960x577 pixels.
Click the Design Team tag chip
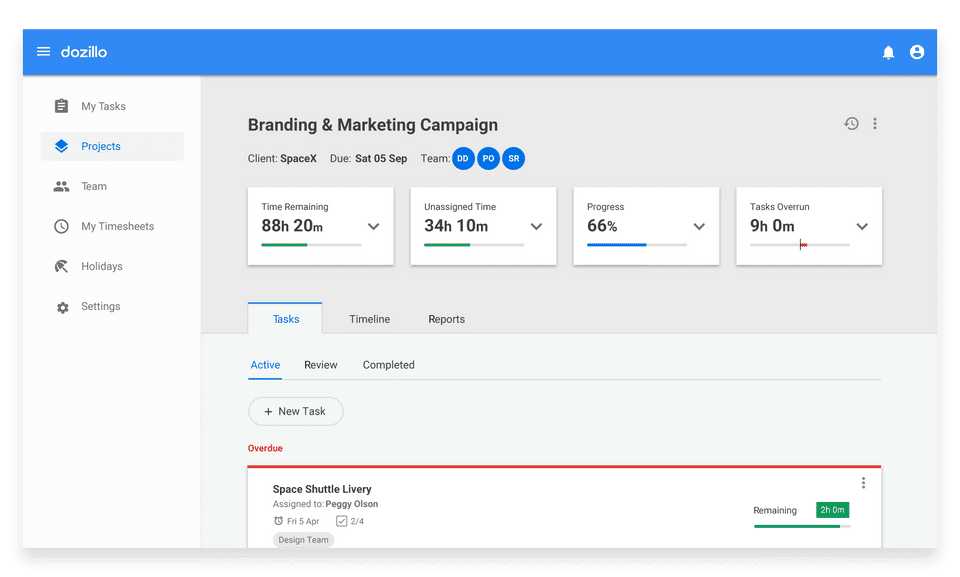[x=303, y=540]
